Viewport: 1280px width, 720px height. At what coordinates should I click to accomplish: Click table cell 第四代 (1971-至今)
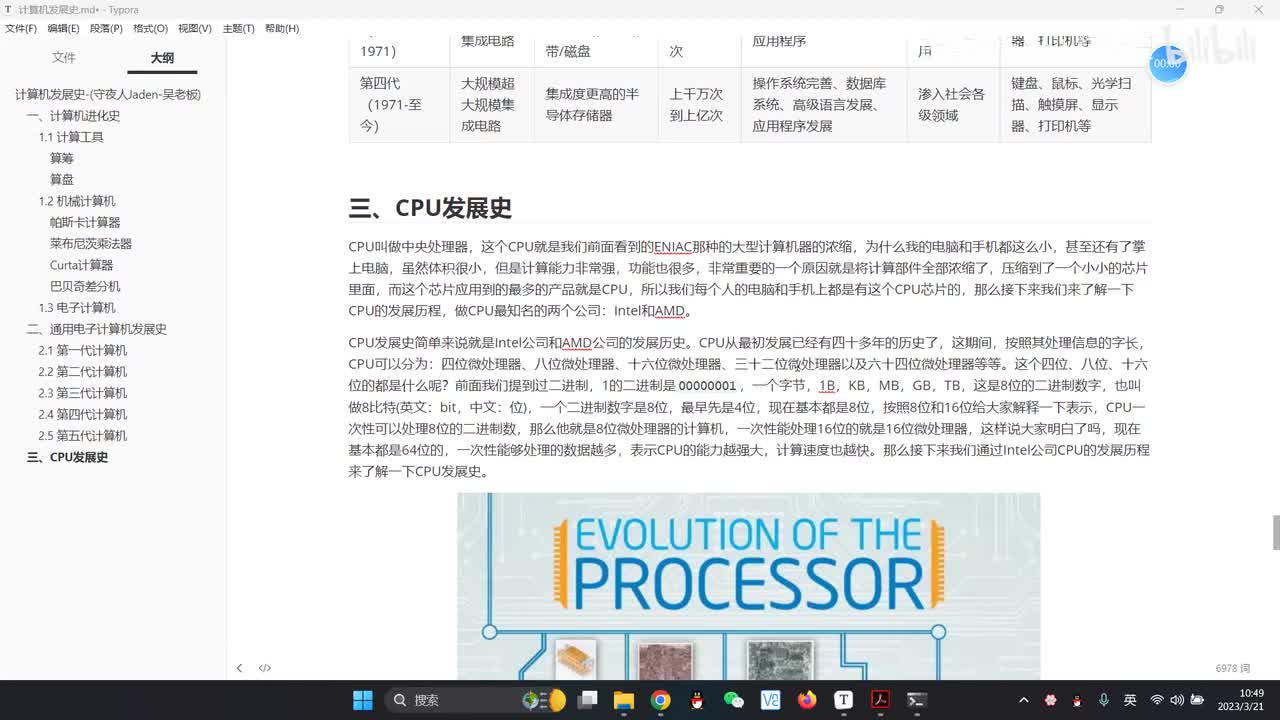399,104
